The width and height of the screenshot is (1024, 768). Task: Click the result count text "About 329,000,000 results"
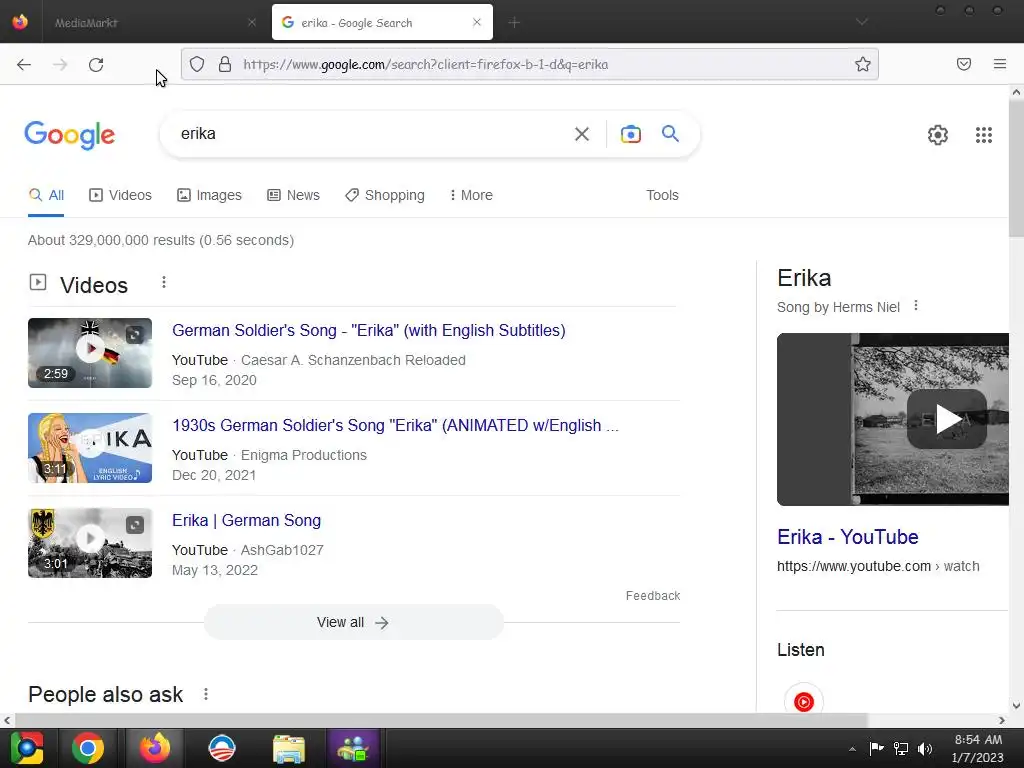(x=111, y=240)
